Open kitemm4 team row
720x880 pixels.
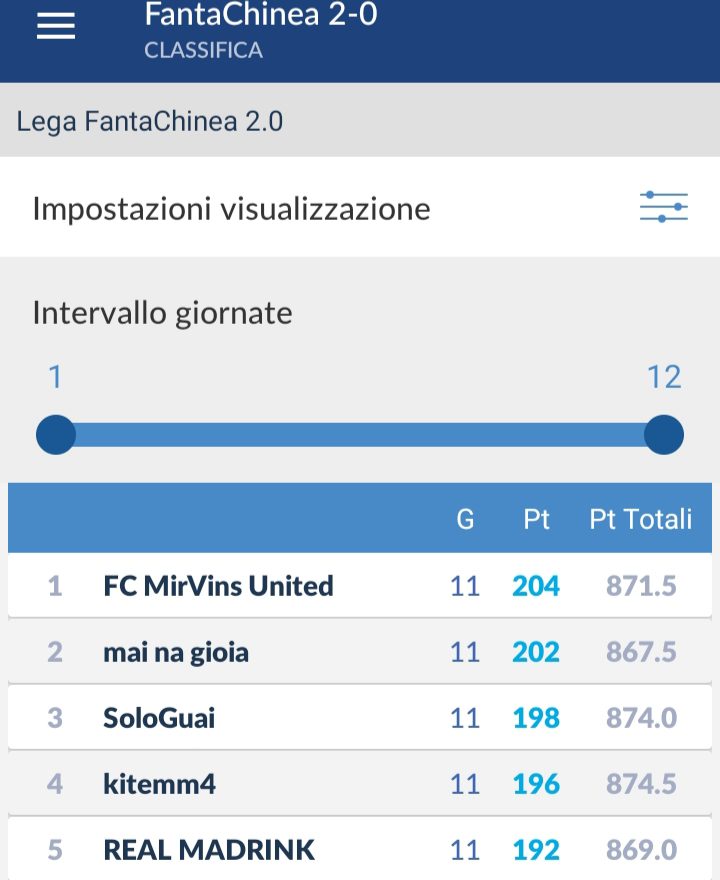coord(360,783)
